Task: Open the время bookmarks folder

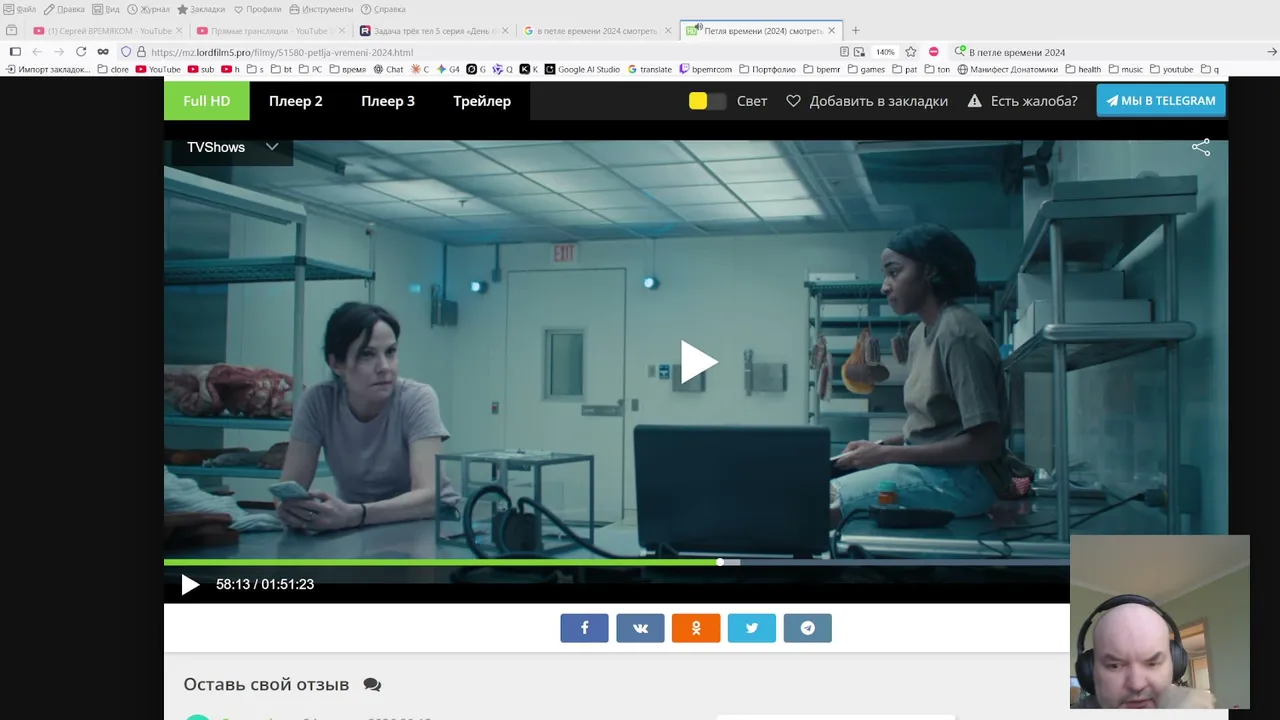Action: [x=347, y=70]
